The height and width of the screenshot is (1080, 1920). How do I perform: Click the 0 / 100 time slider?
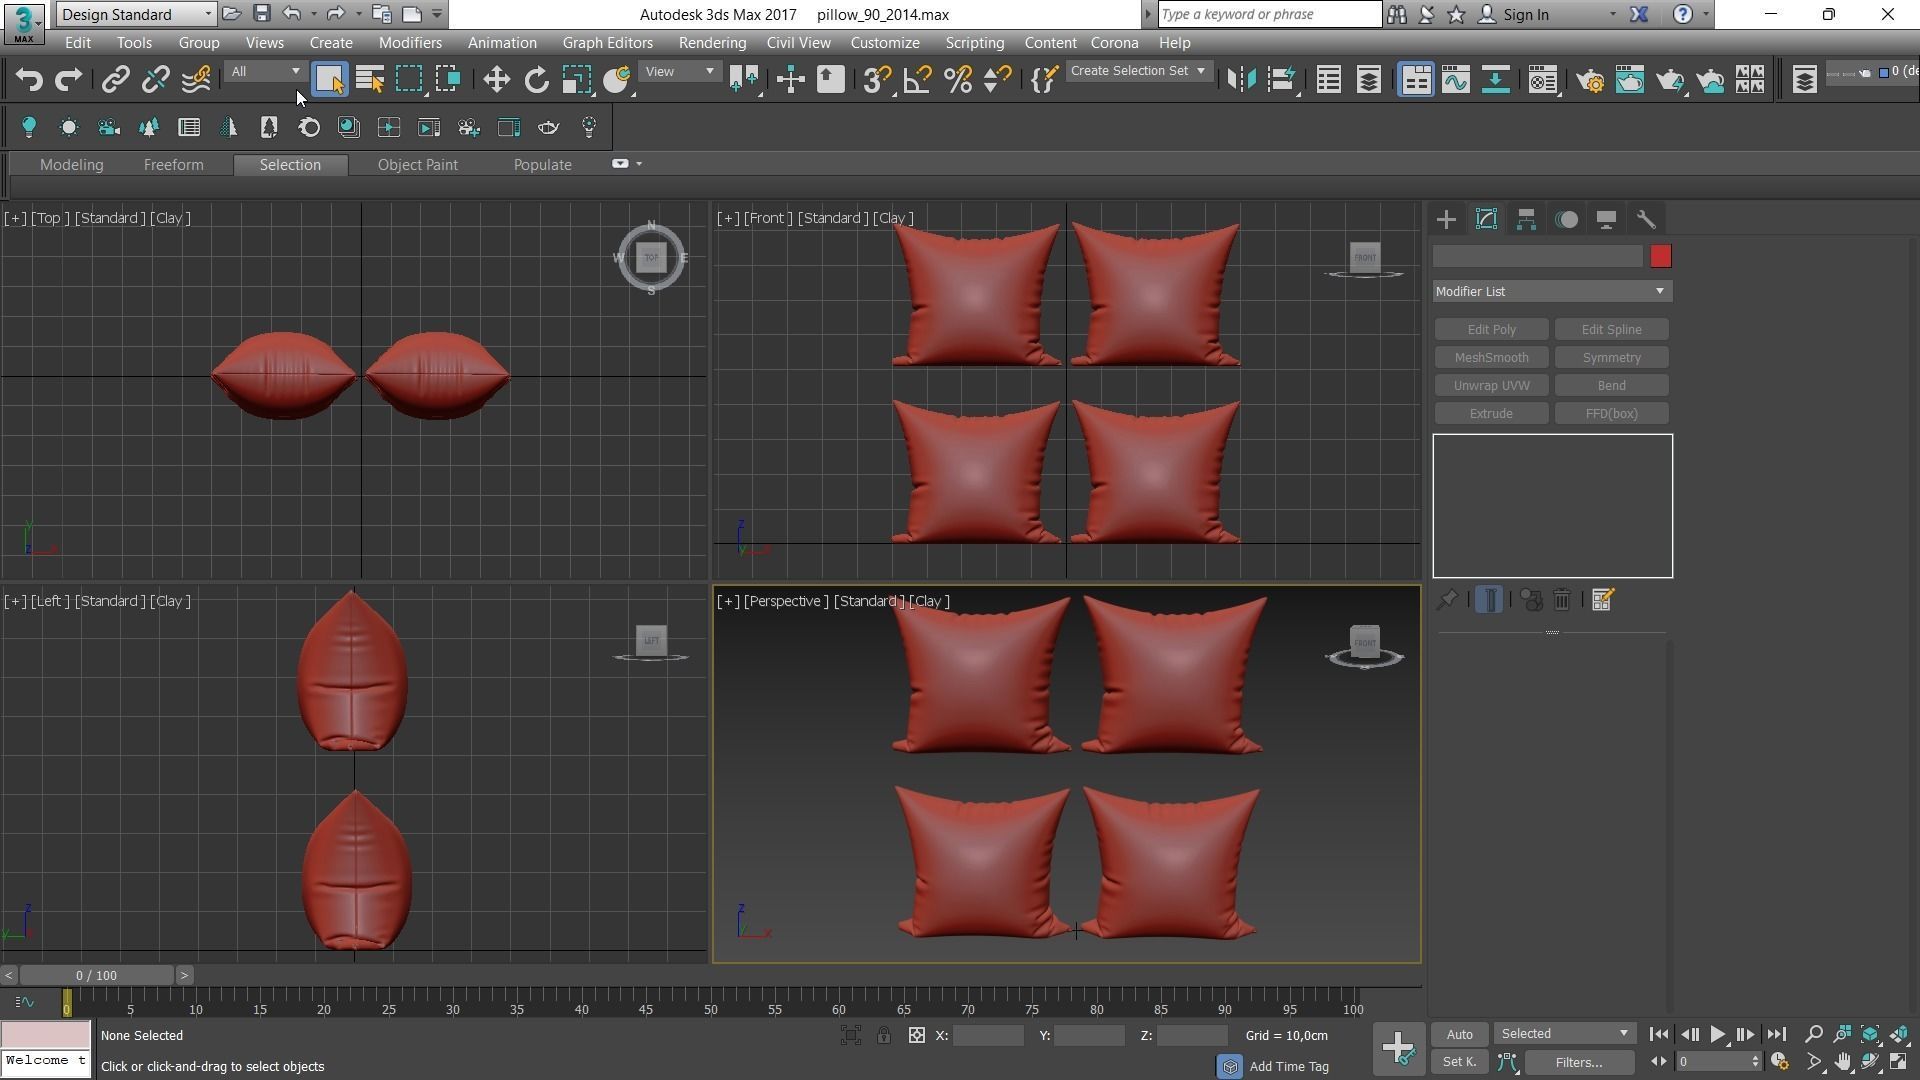coord(96,975)
